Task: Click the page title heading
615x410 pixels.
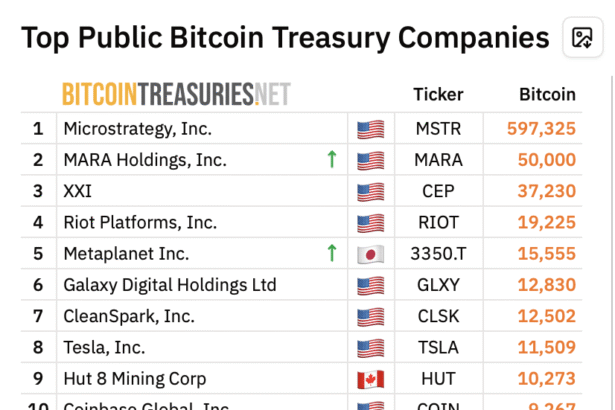Action: 285,38
